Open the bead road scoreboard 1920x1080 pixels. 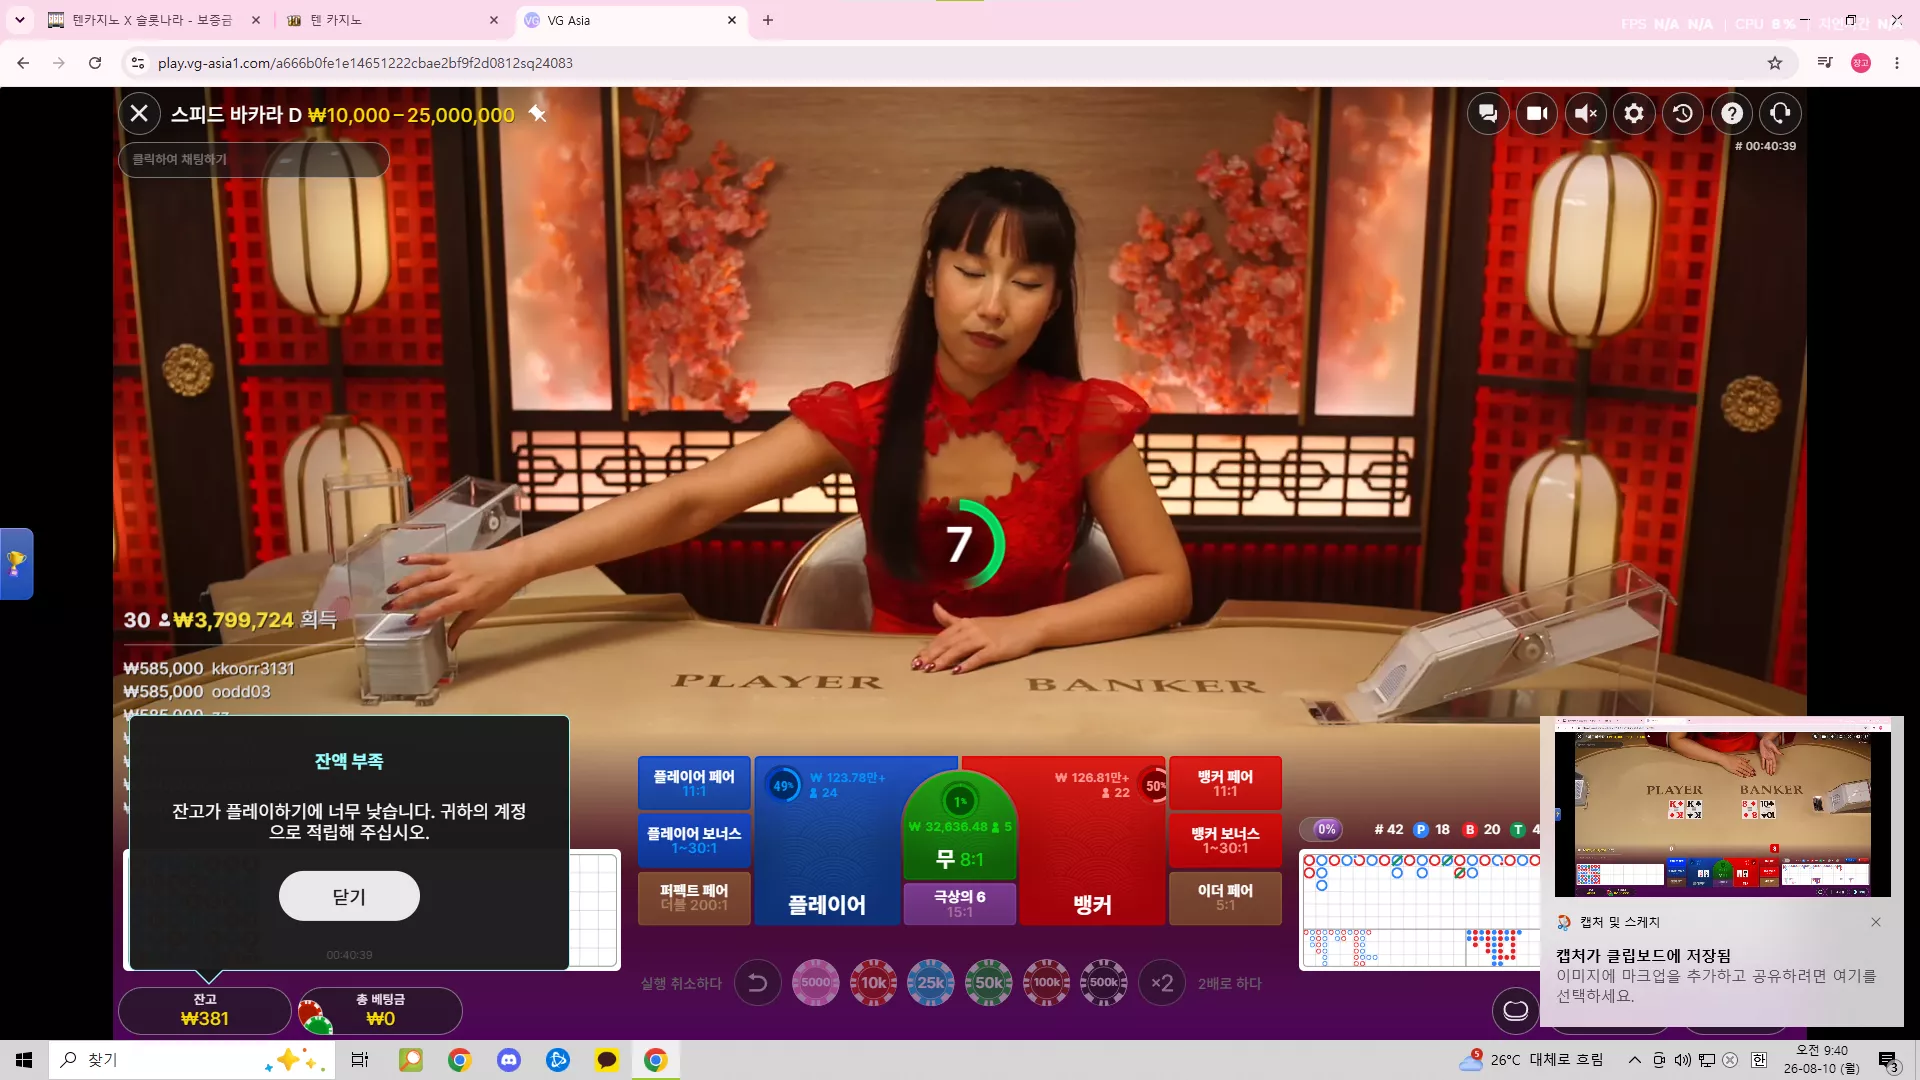tap(1420, 910)
